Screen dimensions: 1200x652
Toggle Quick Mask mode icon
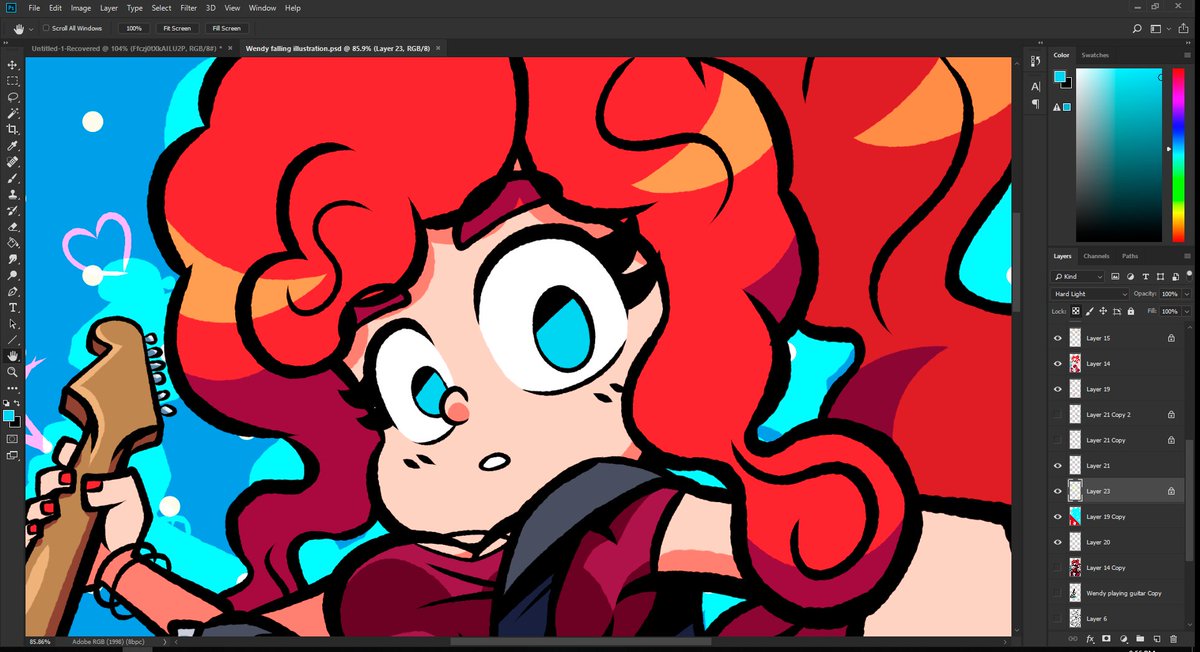click(x=12, y=438)
